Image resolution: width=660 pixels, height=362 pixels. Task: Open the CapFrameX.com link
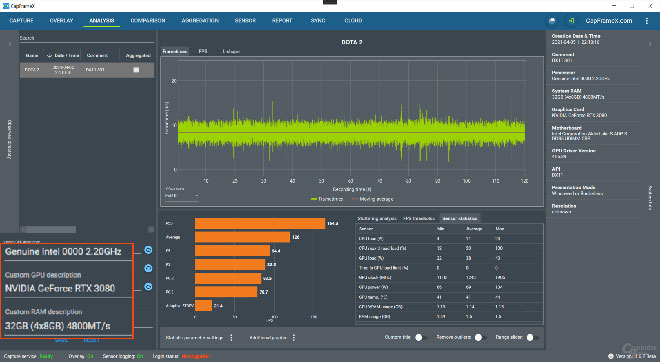[609, 21]
